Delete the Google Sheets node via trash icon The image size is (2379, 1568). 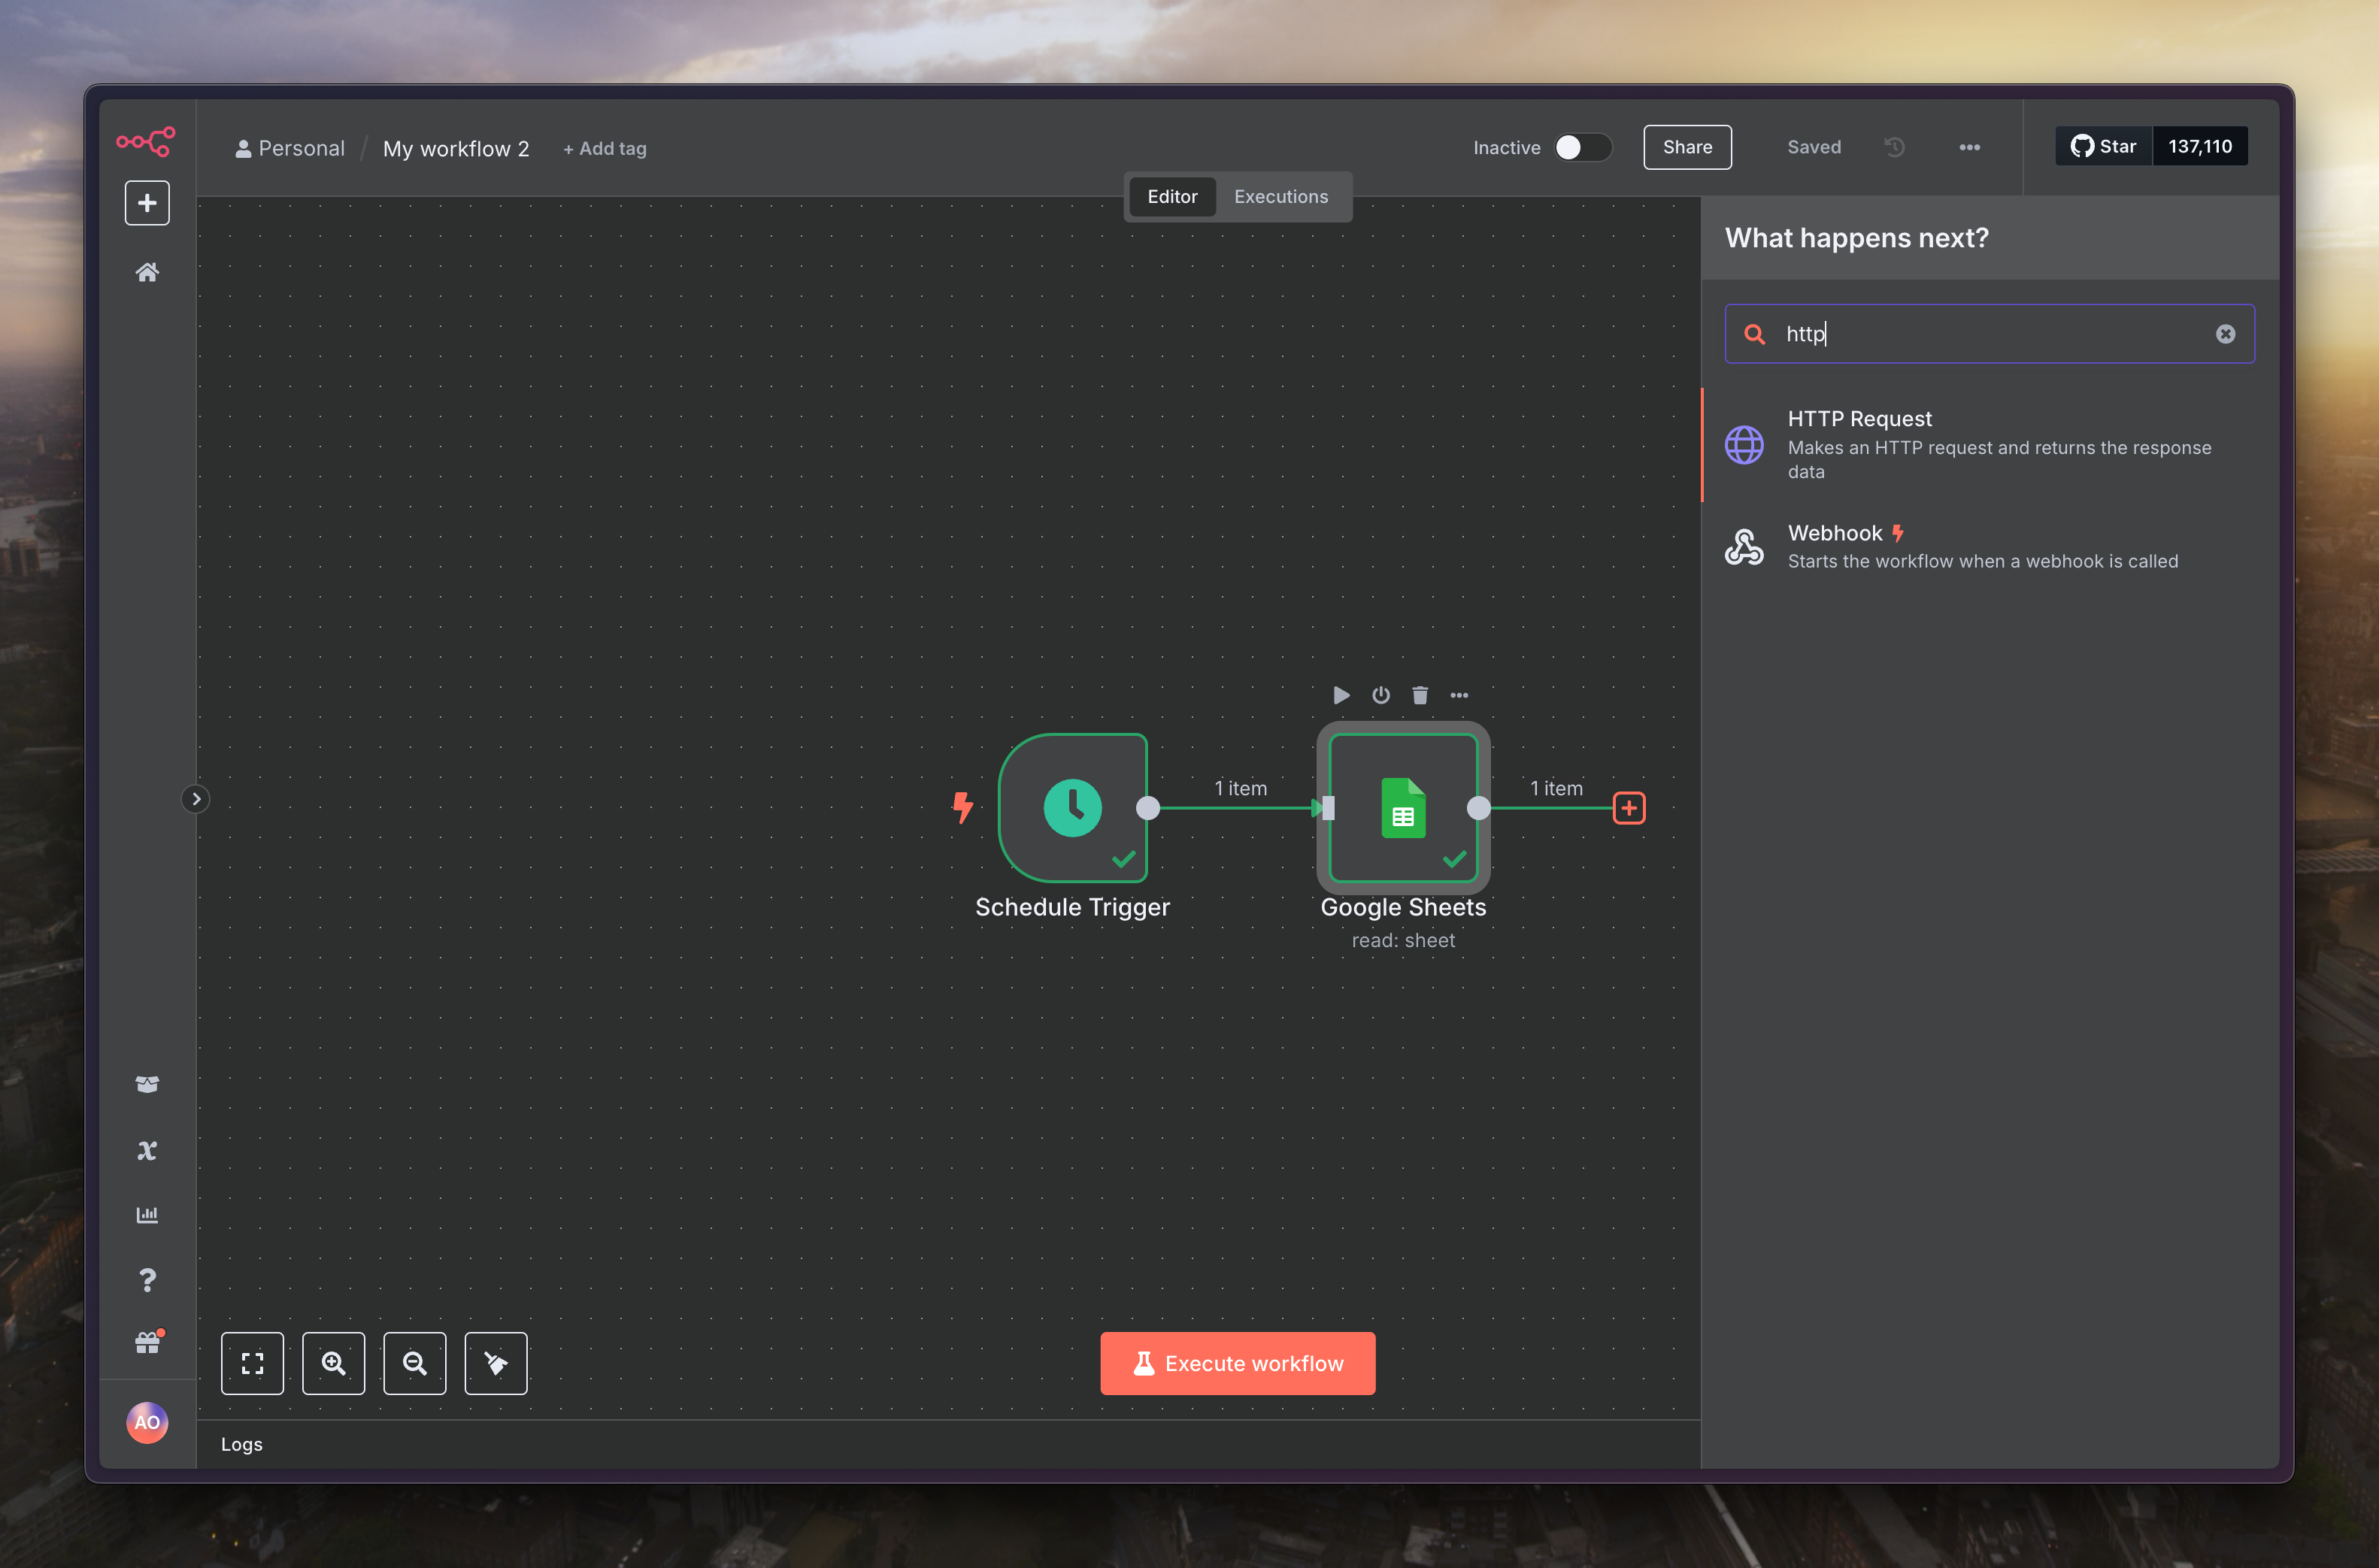[1420, 695]
